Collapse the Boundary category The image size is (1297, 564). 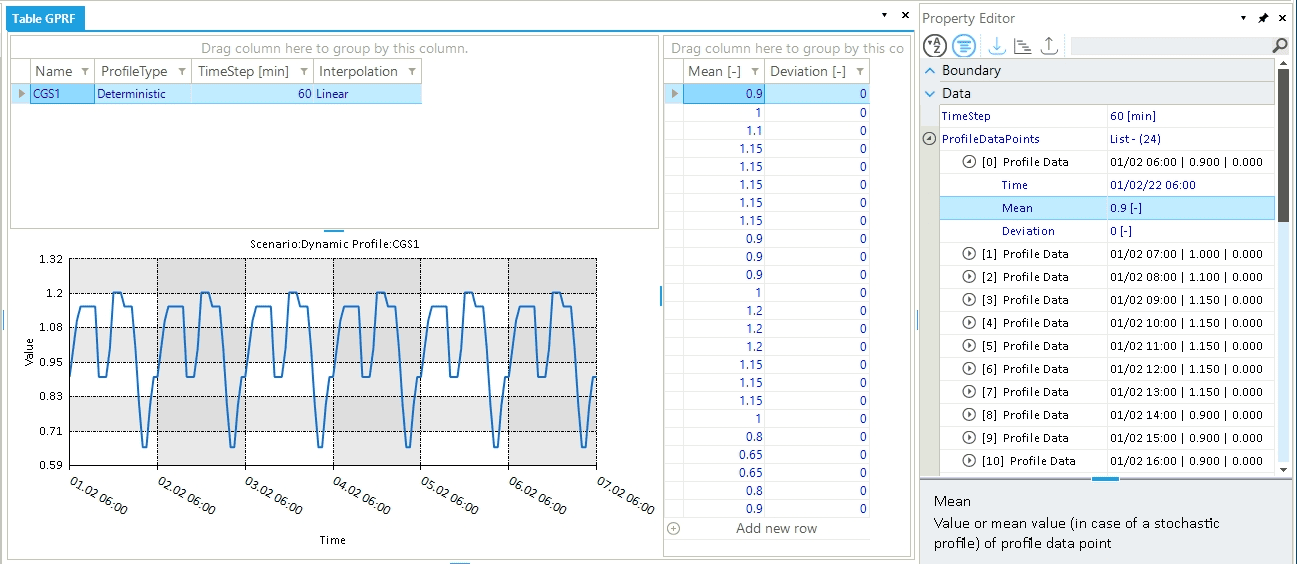coord(930,71)
